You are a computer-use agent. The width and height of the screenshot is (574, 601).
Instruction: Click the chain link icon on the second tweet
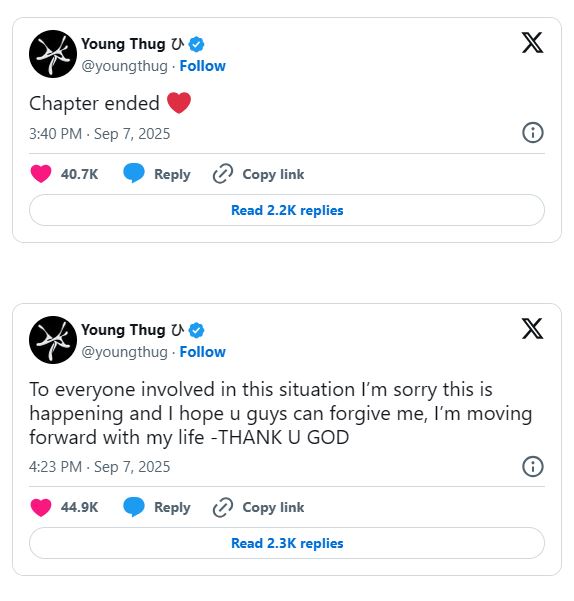(x=223, y=507)
